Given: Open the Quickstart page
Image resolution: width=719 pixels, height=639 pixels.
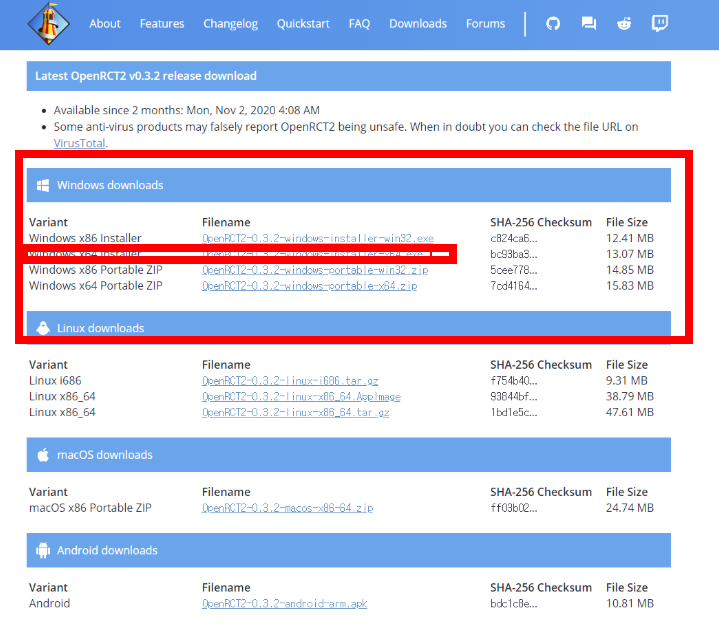Looking at the screenshot, I should (x=303, y=23).
